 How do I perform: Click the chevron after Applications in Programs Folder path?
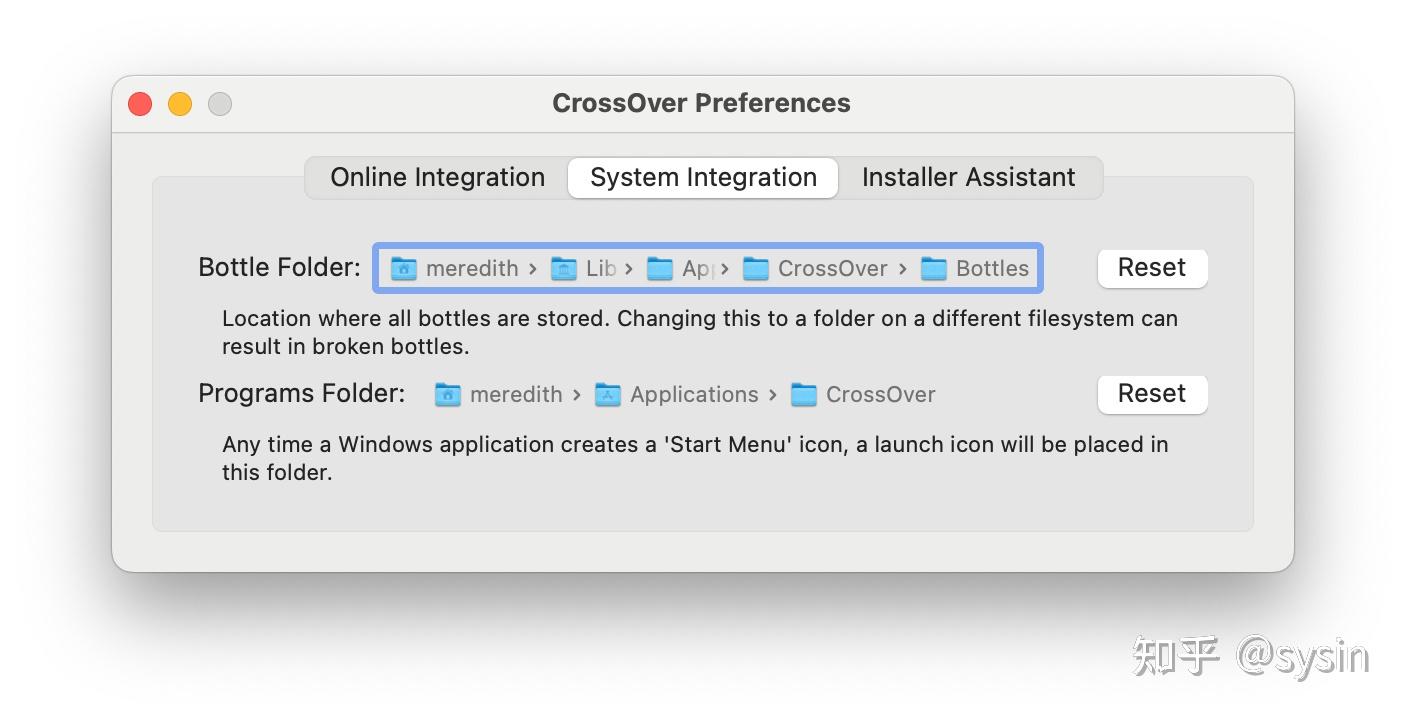click(772, 394)
